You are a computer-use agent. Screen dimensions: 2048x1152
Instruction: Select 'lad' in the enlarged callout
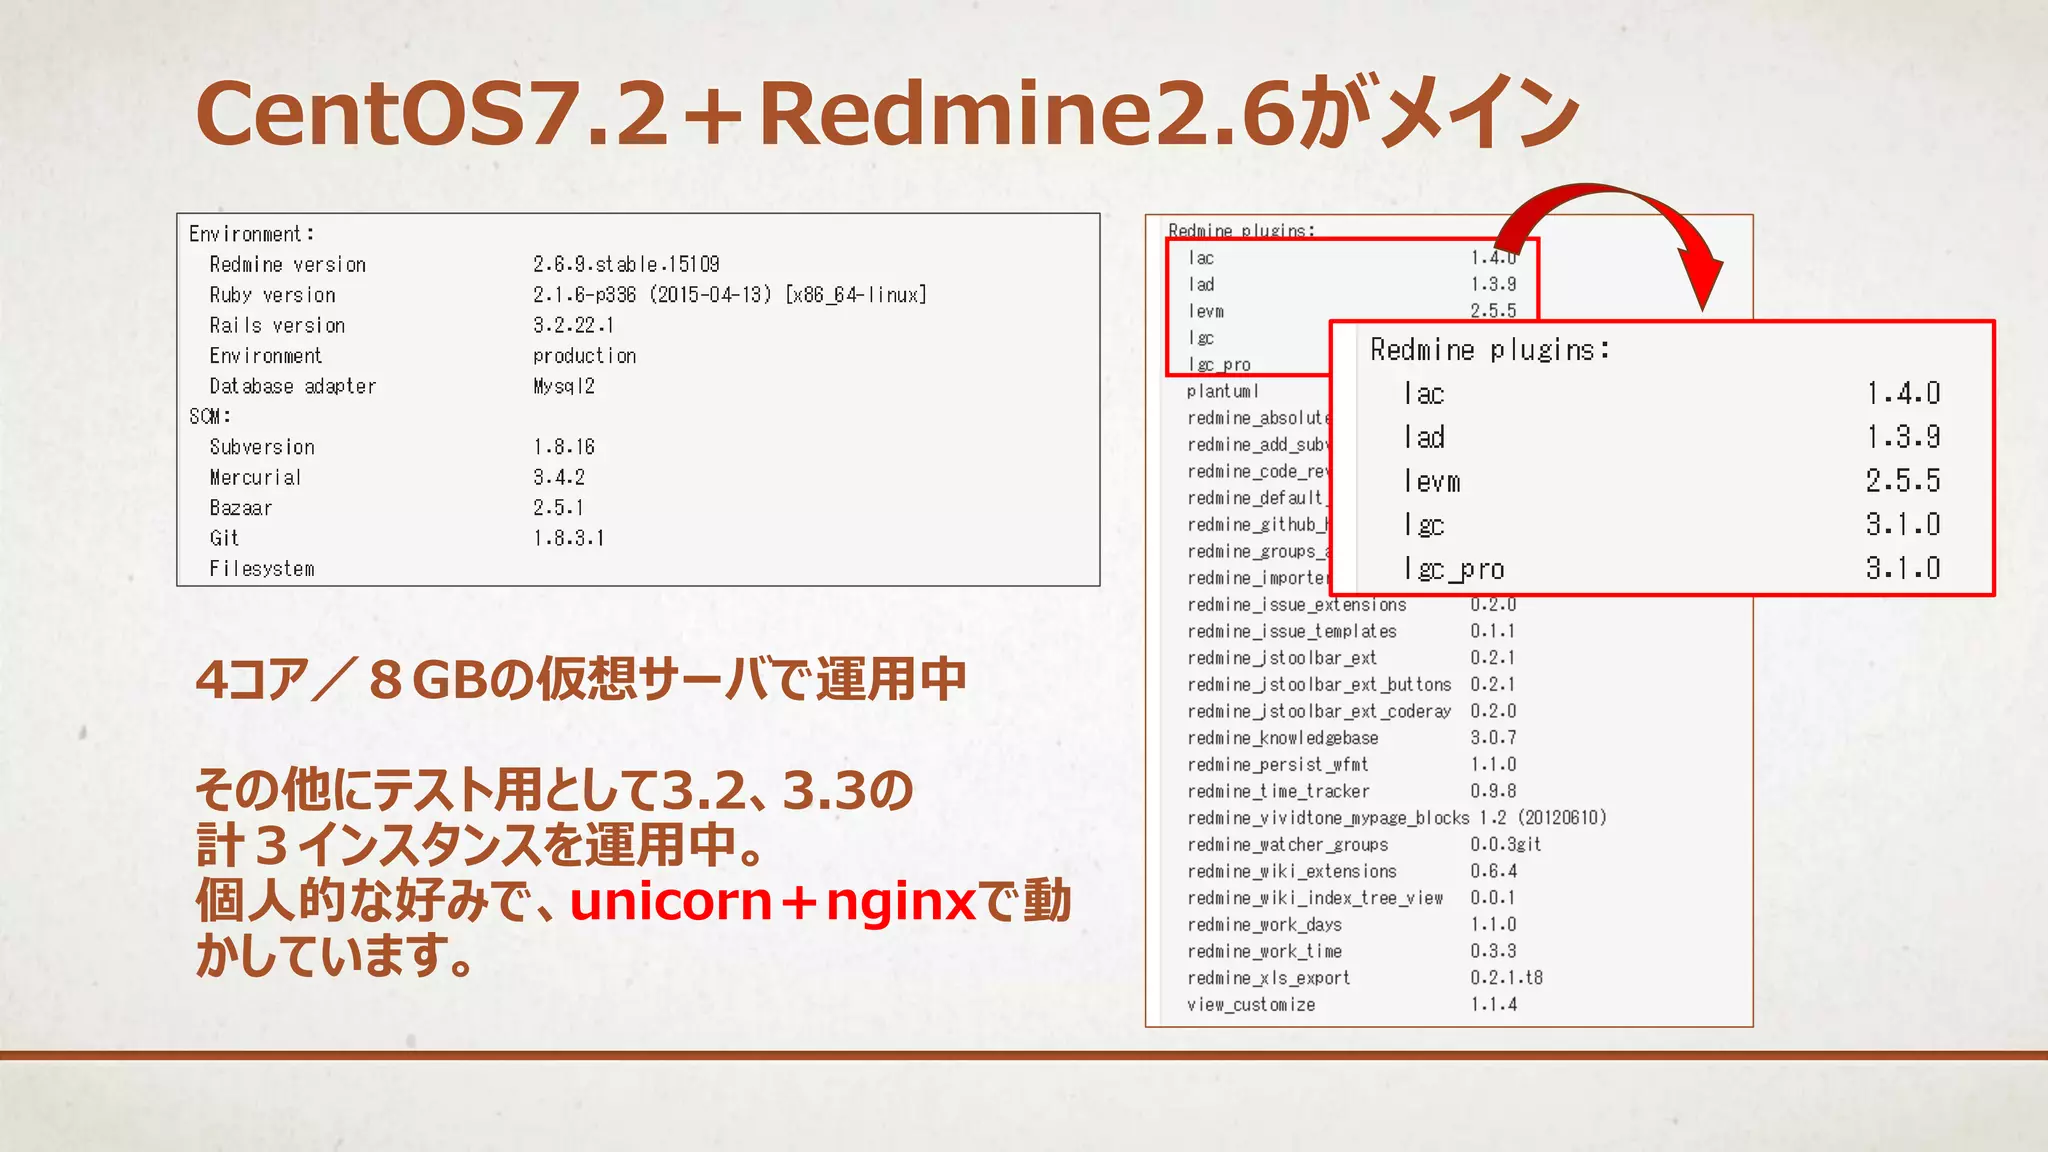coord(1424,437)
